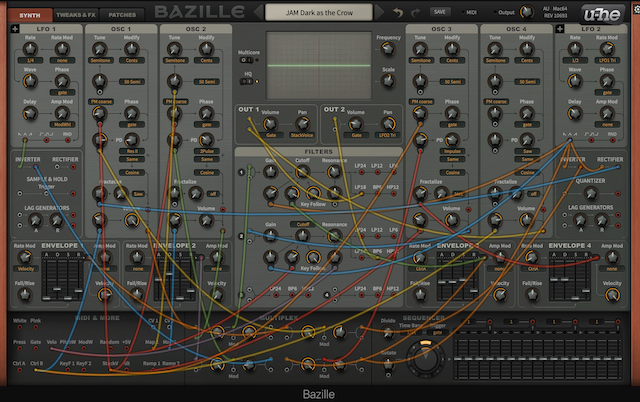Open OSC 3 PM coarse selector
Screen dimensions: 640x402
[421, 102]
